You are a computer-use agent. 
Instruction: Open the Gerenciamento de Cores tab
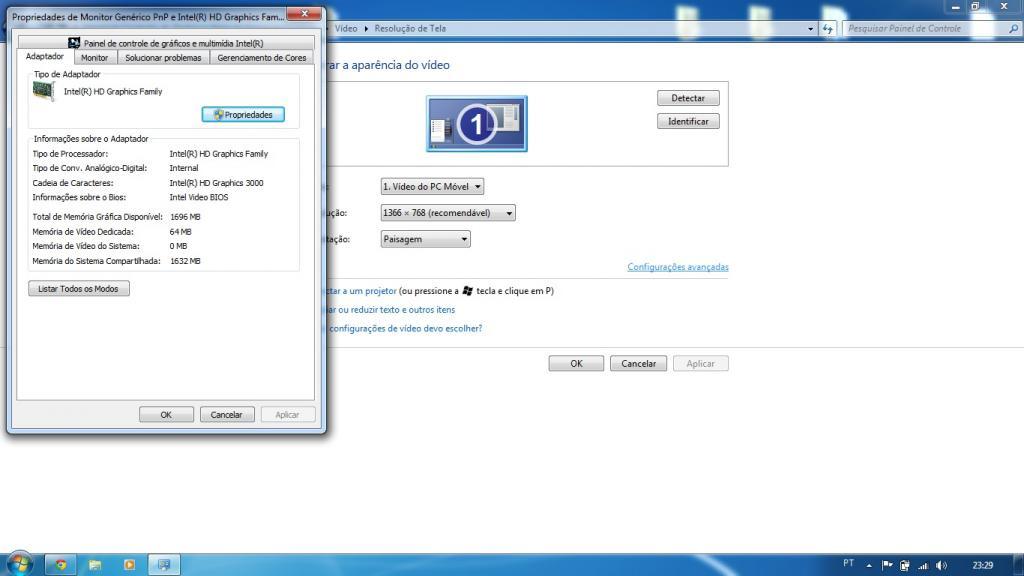pos(261,58)
